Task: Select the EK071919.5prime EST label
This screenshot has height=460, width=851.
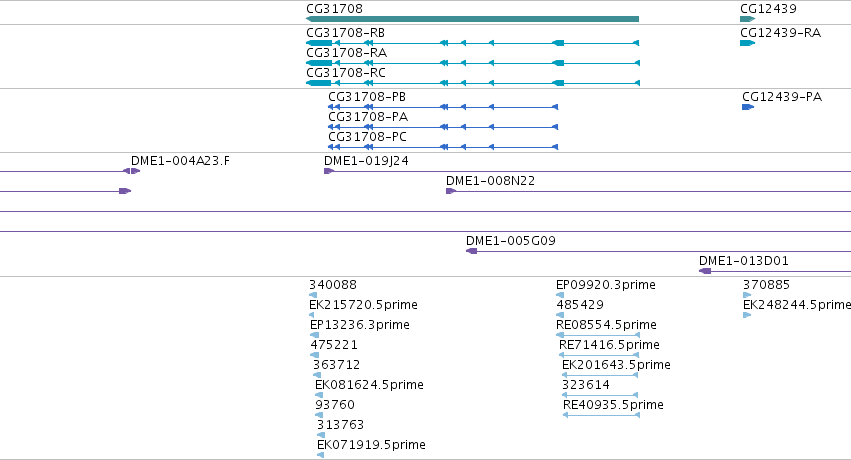Action: point(371,445)
